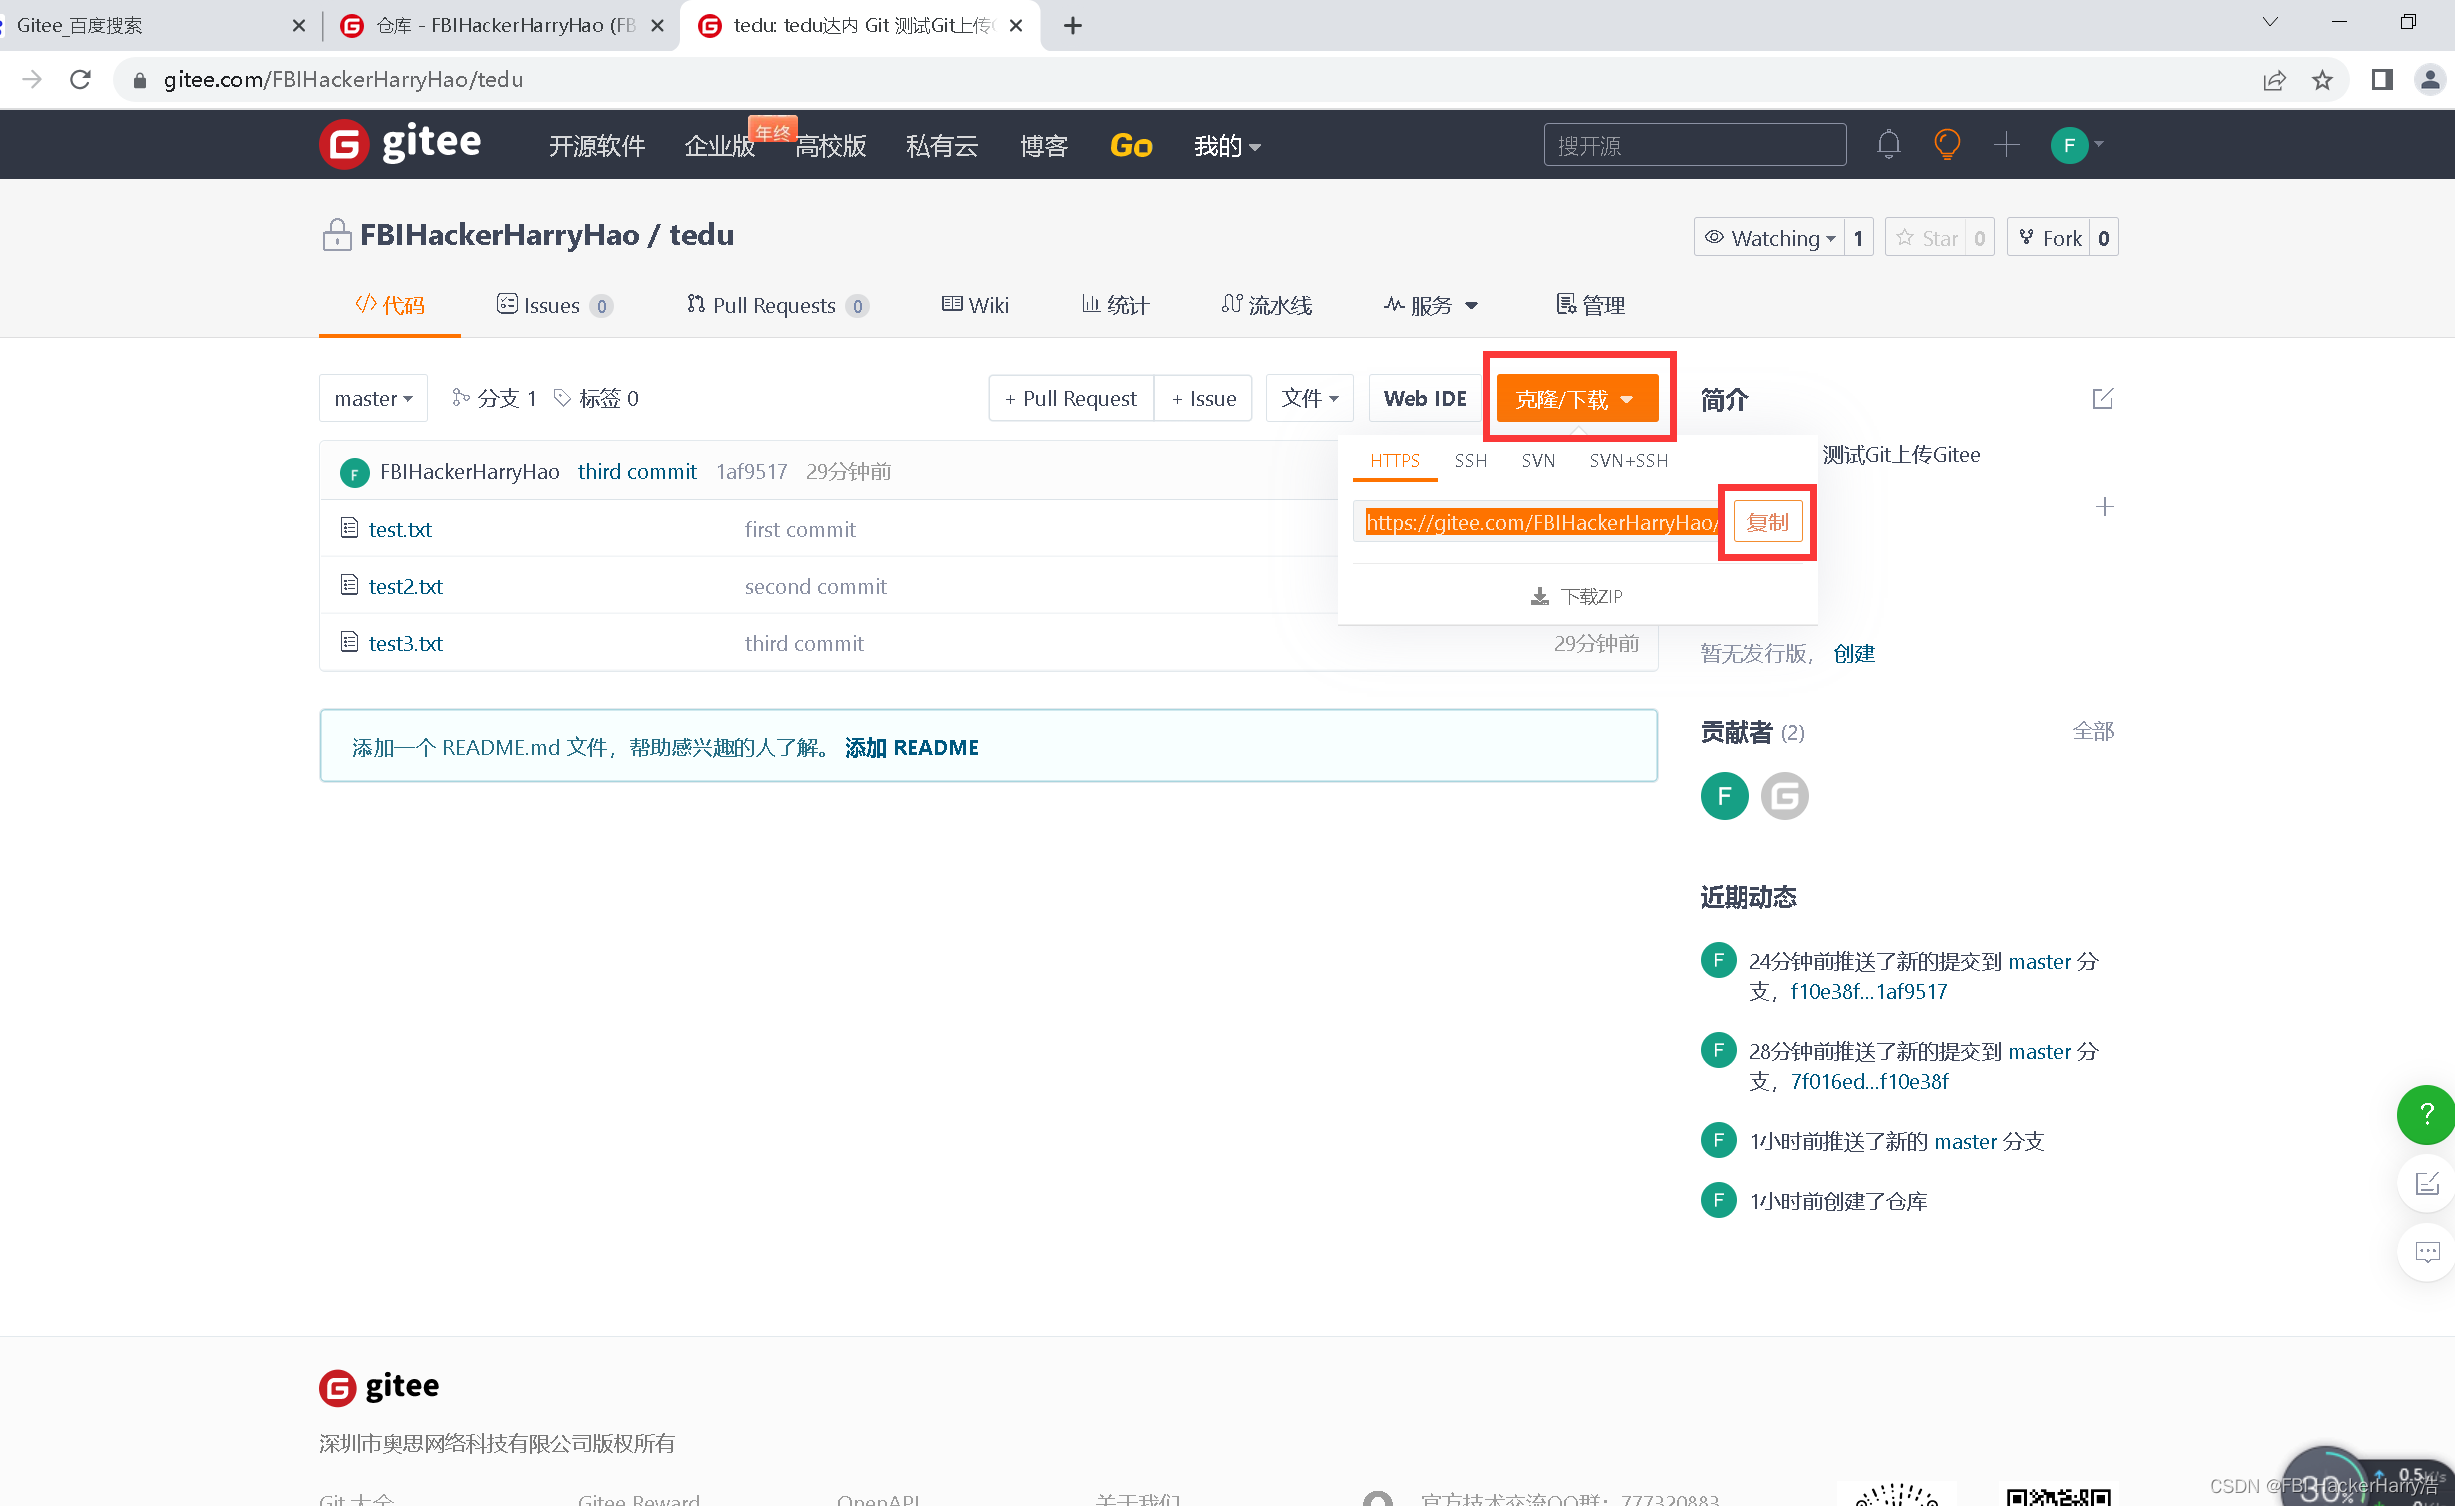Click commit hash 1af9517

point(751,471)
